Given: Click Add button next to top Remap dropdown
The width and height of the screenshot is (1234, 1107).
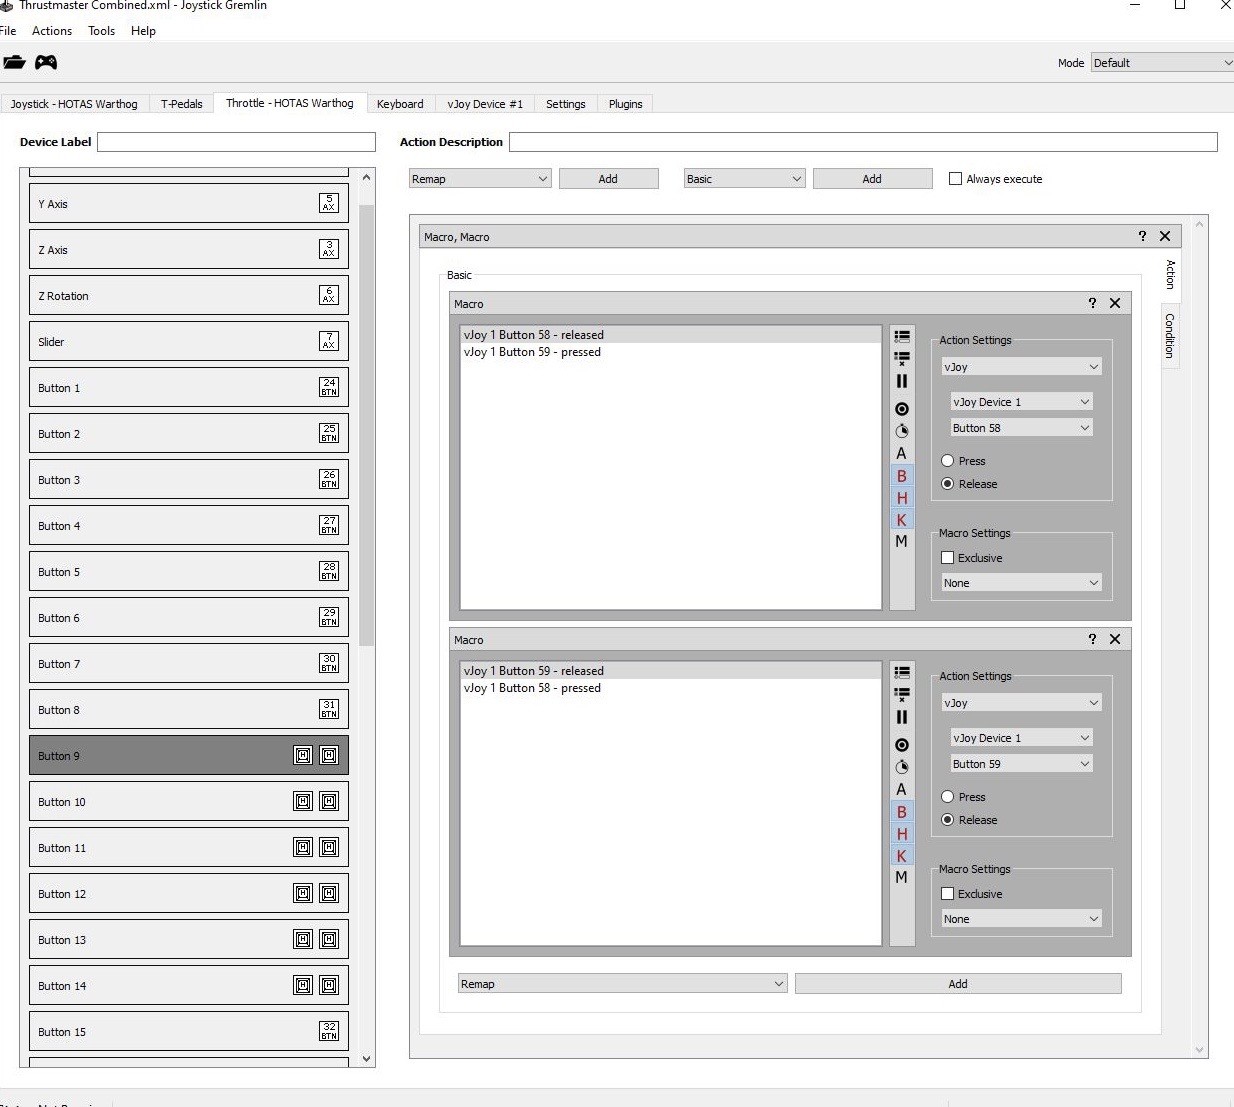Looking at the screenshot, I should (x=608, y=179).
